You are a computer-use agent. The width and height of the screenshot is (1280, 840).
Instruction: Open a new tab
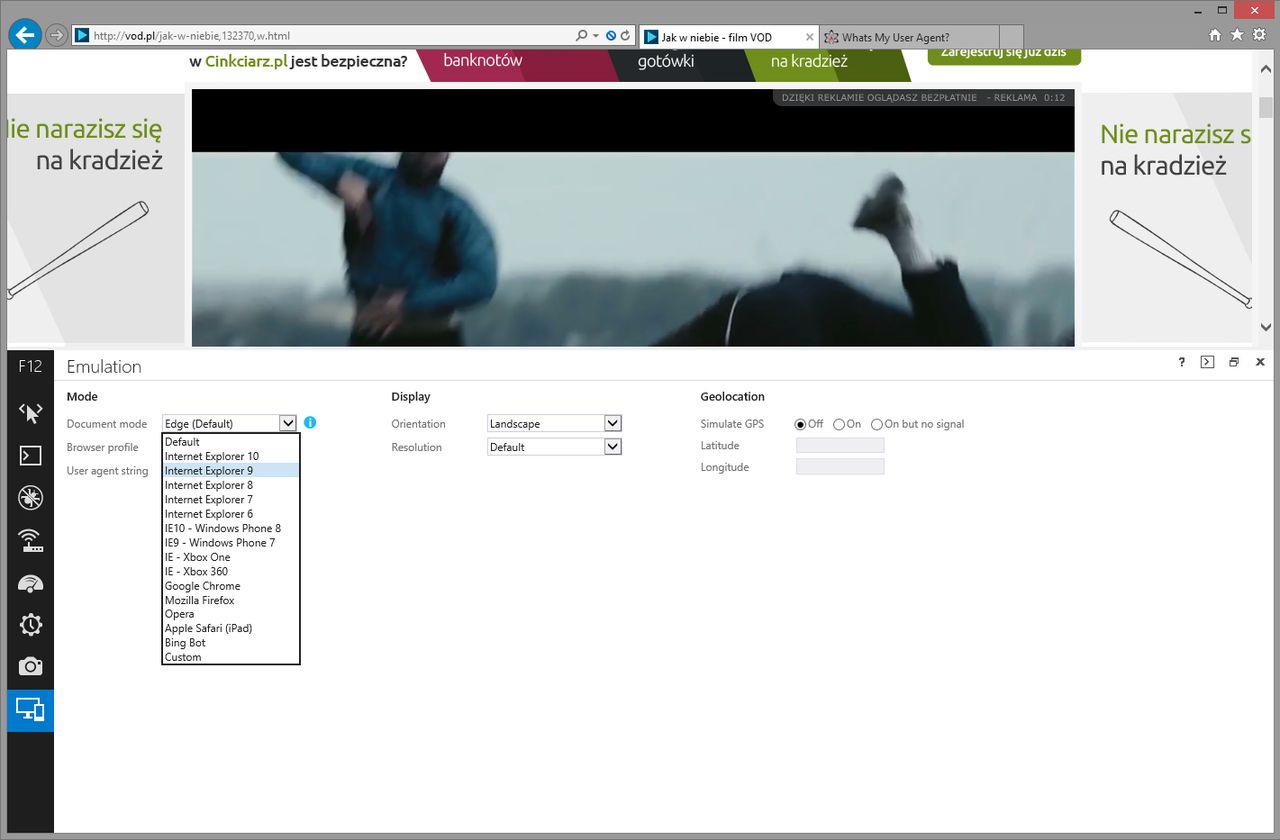click(x=1011, y=37)
